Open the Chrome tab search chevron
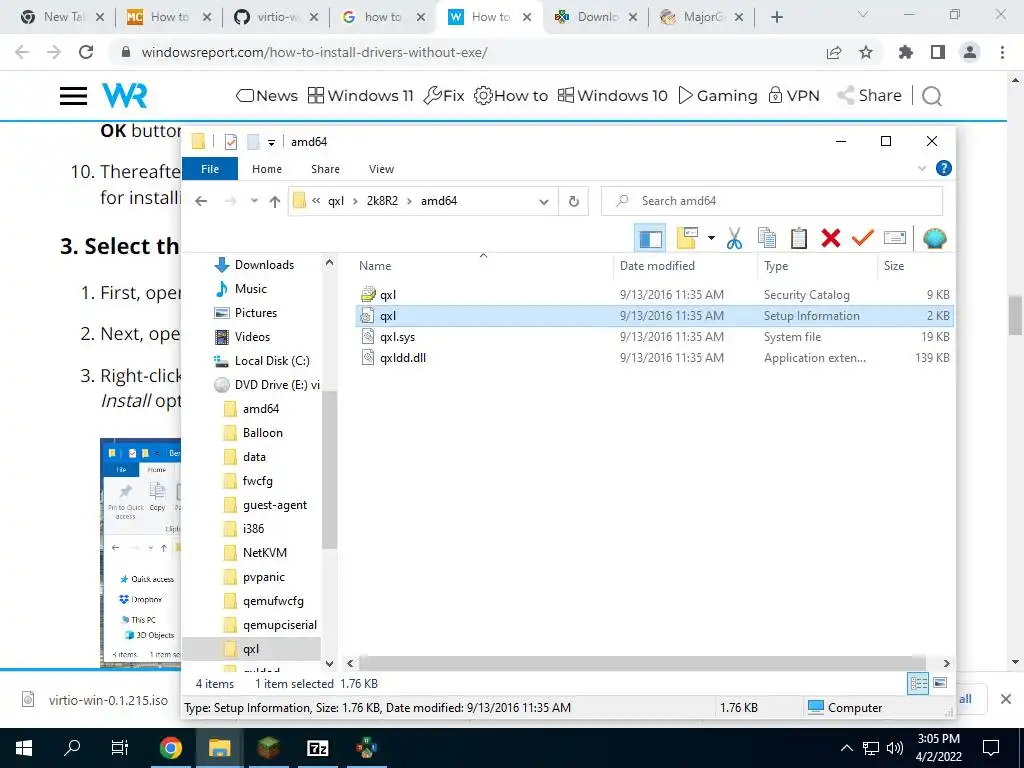Viewport: 1024px width, 768px height. pyautogui.click(x=863, y=14)
